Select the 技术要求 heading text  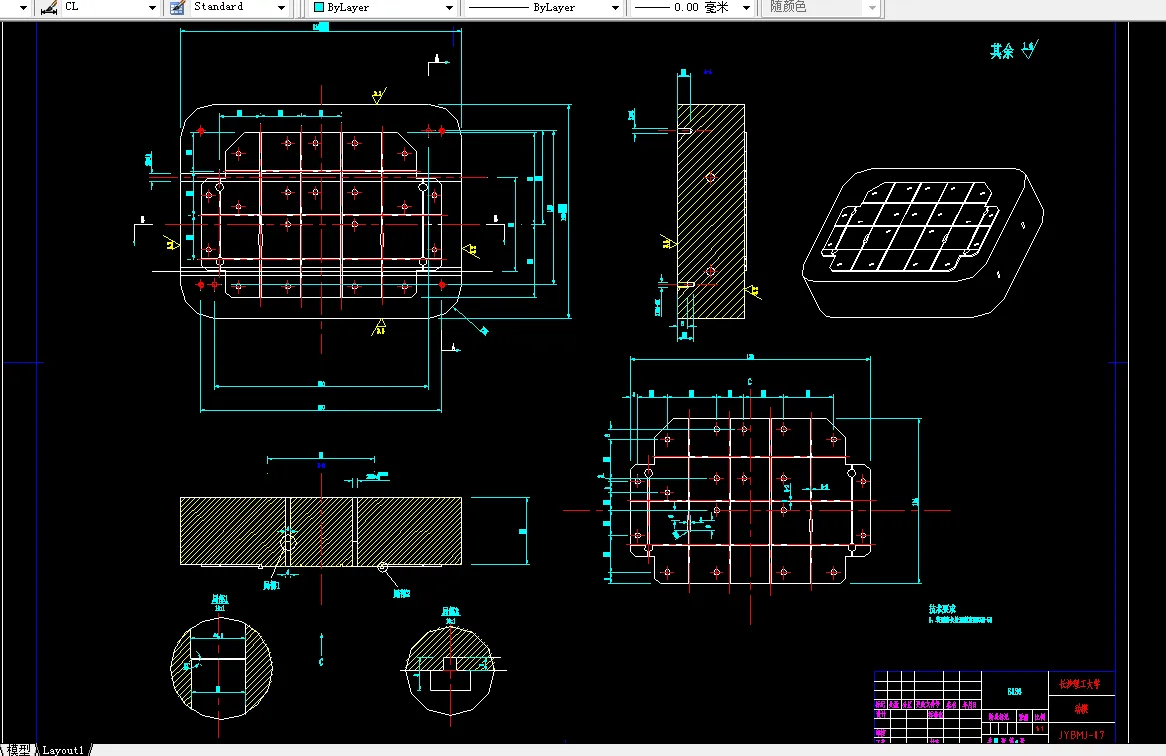tap(941, 609)
